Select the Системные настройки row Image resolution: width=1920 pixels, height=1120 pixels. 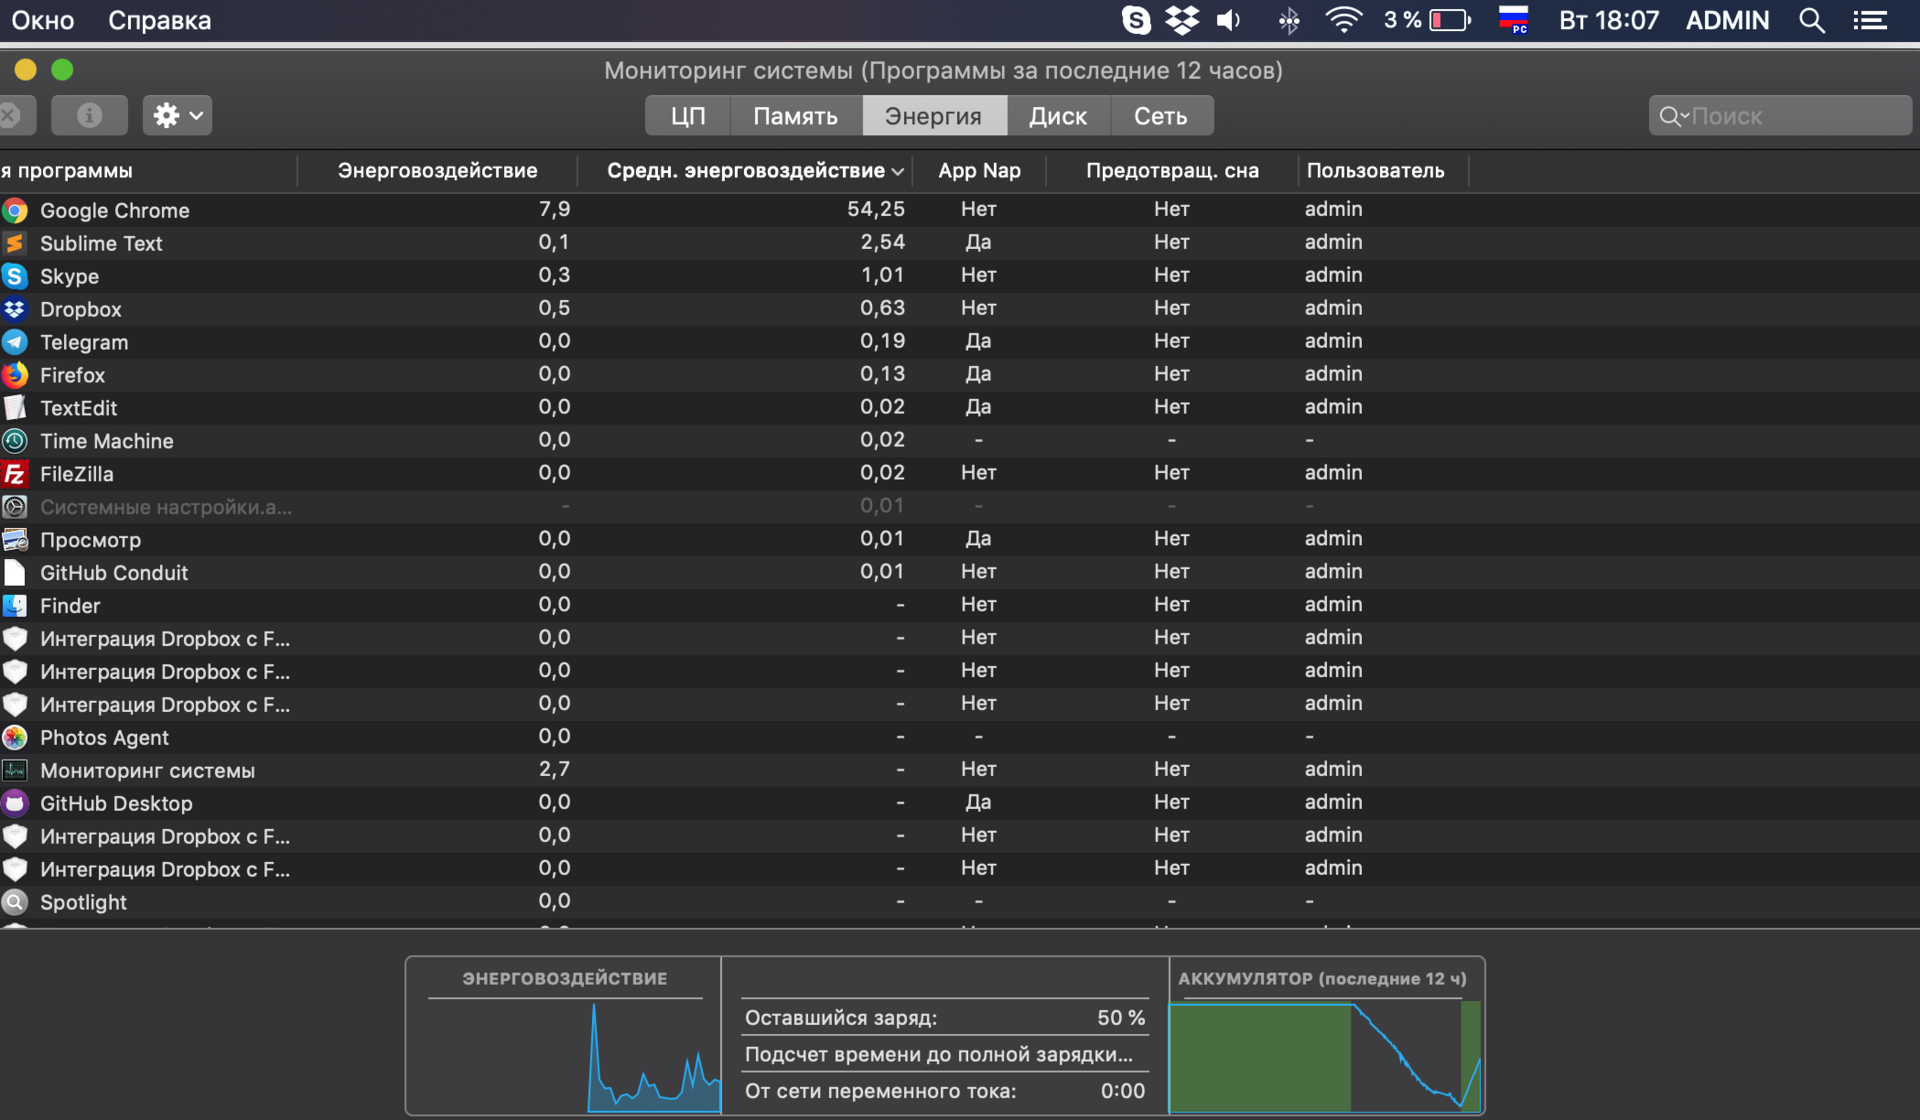pyautogui.click(x=960, y=507)
